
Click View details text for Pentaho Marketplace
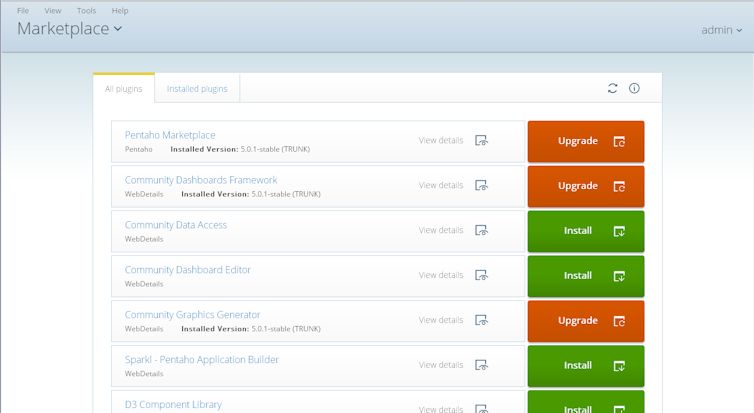pos(441,140)
